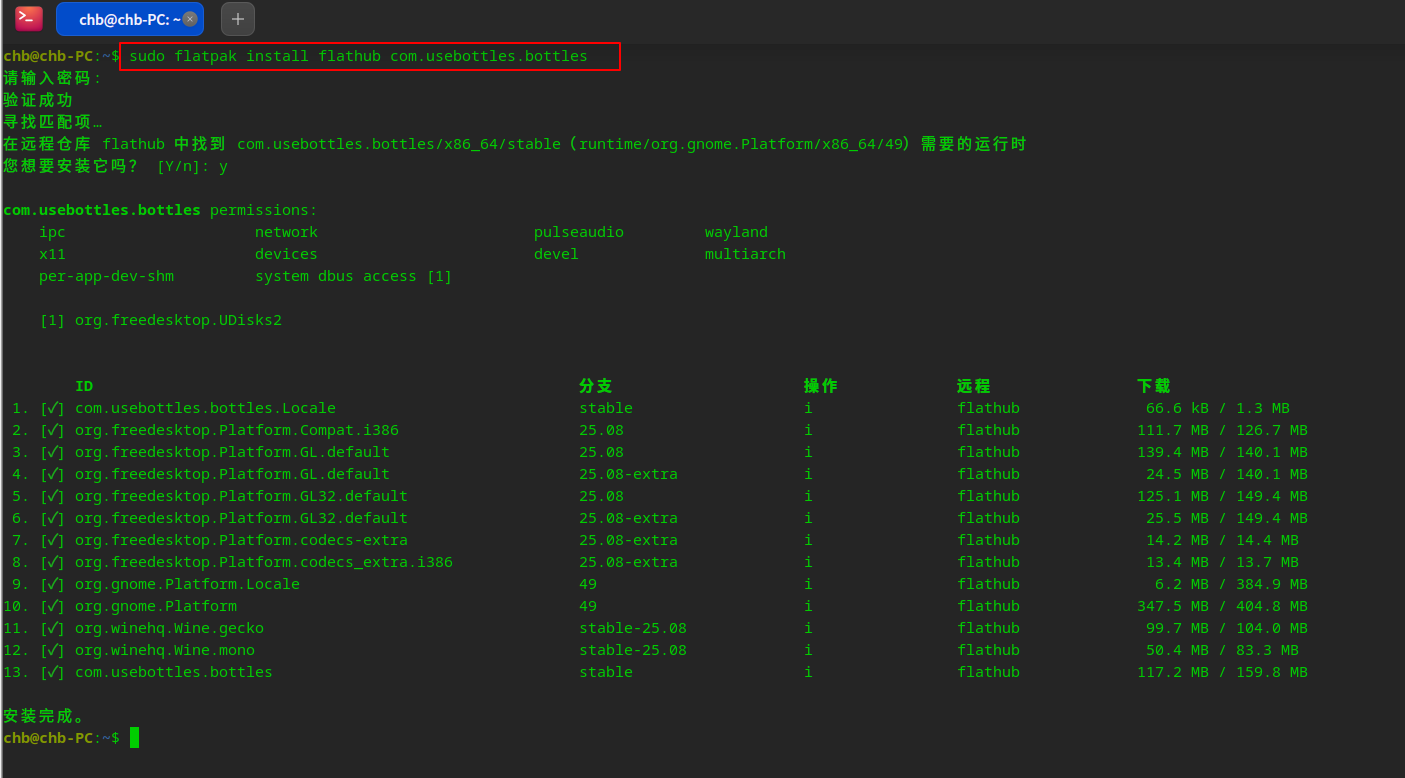This screenshot has width=1405, height=778.
Task: Click the flathub remote of org.gnome.Platform row
Action: point(988,606)
